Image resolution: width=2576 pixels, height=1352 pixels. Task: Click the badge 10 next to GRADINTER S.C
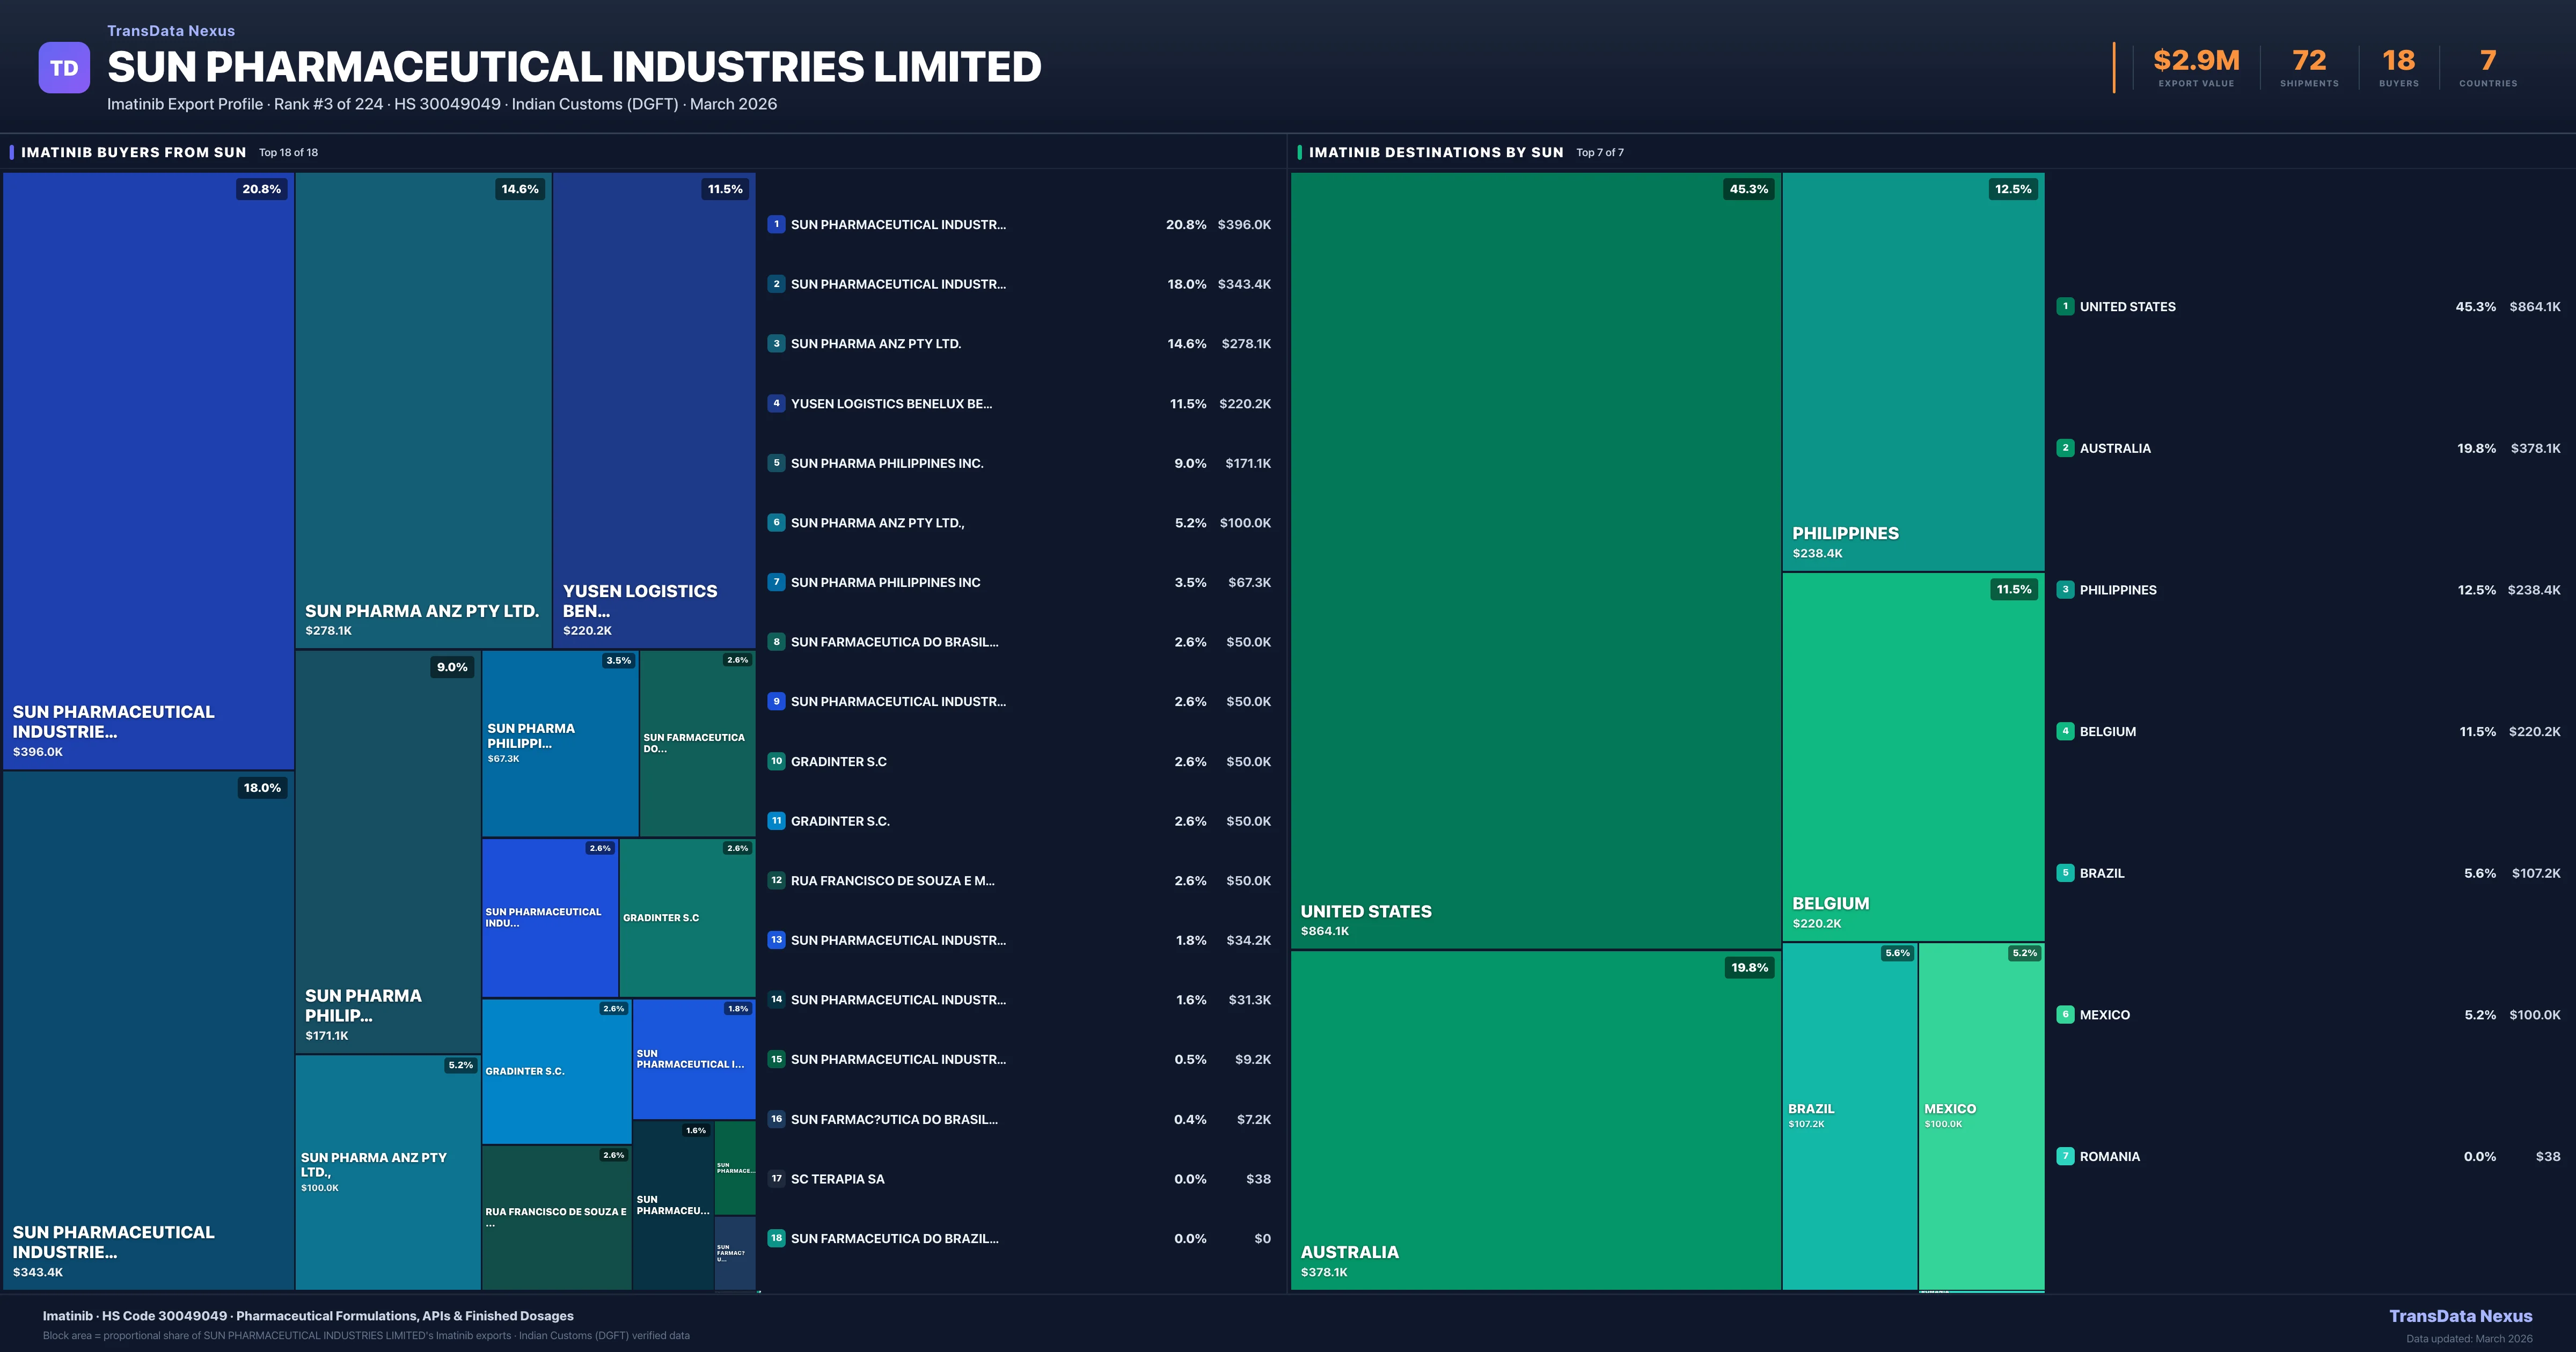tap(777, 761)
